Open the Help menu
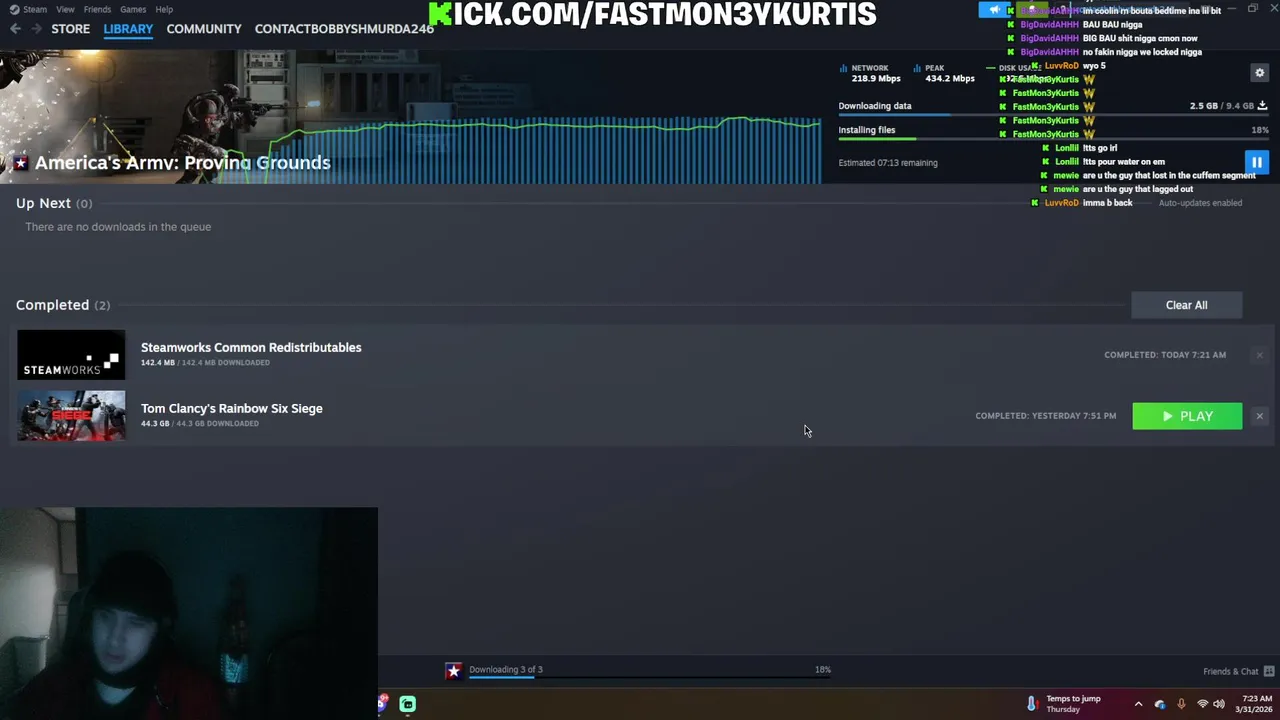This screenshot has width=1280, height=720. point(164,9)
